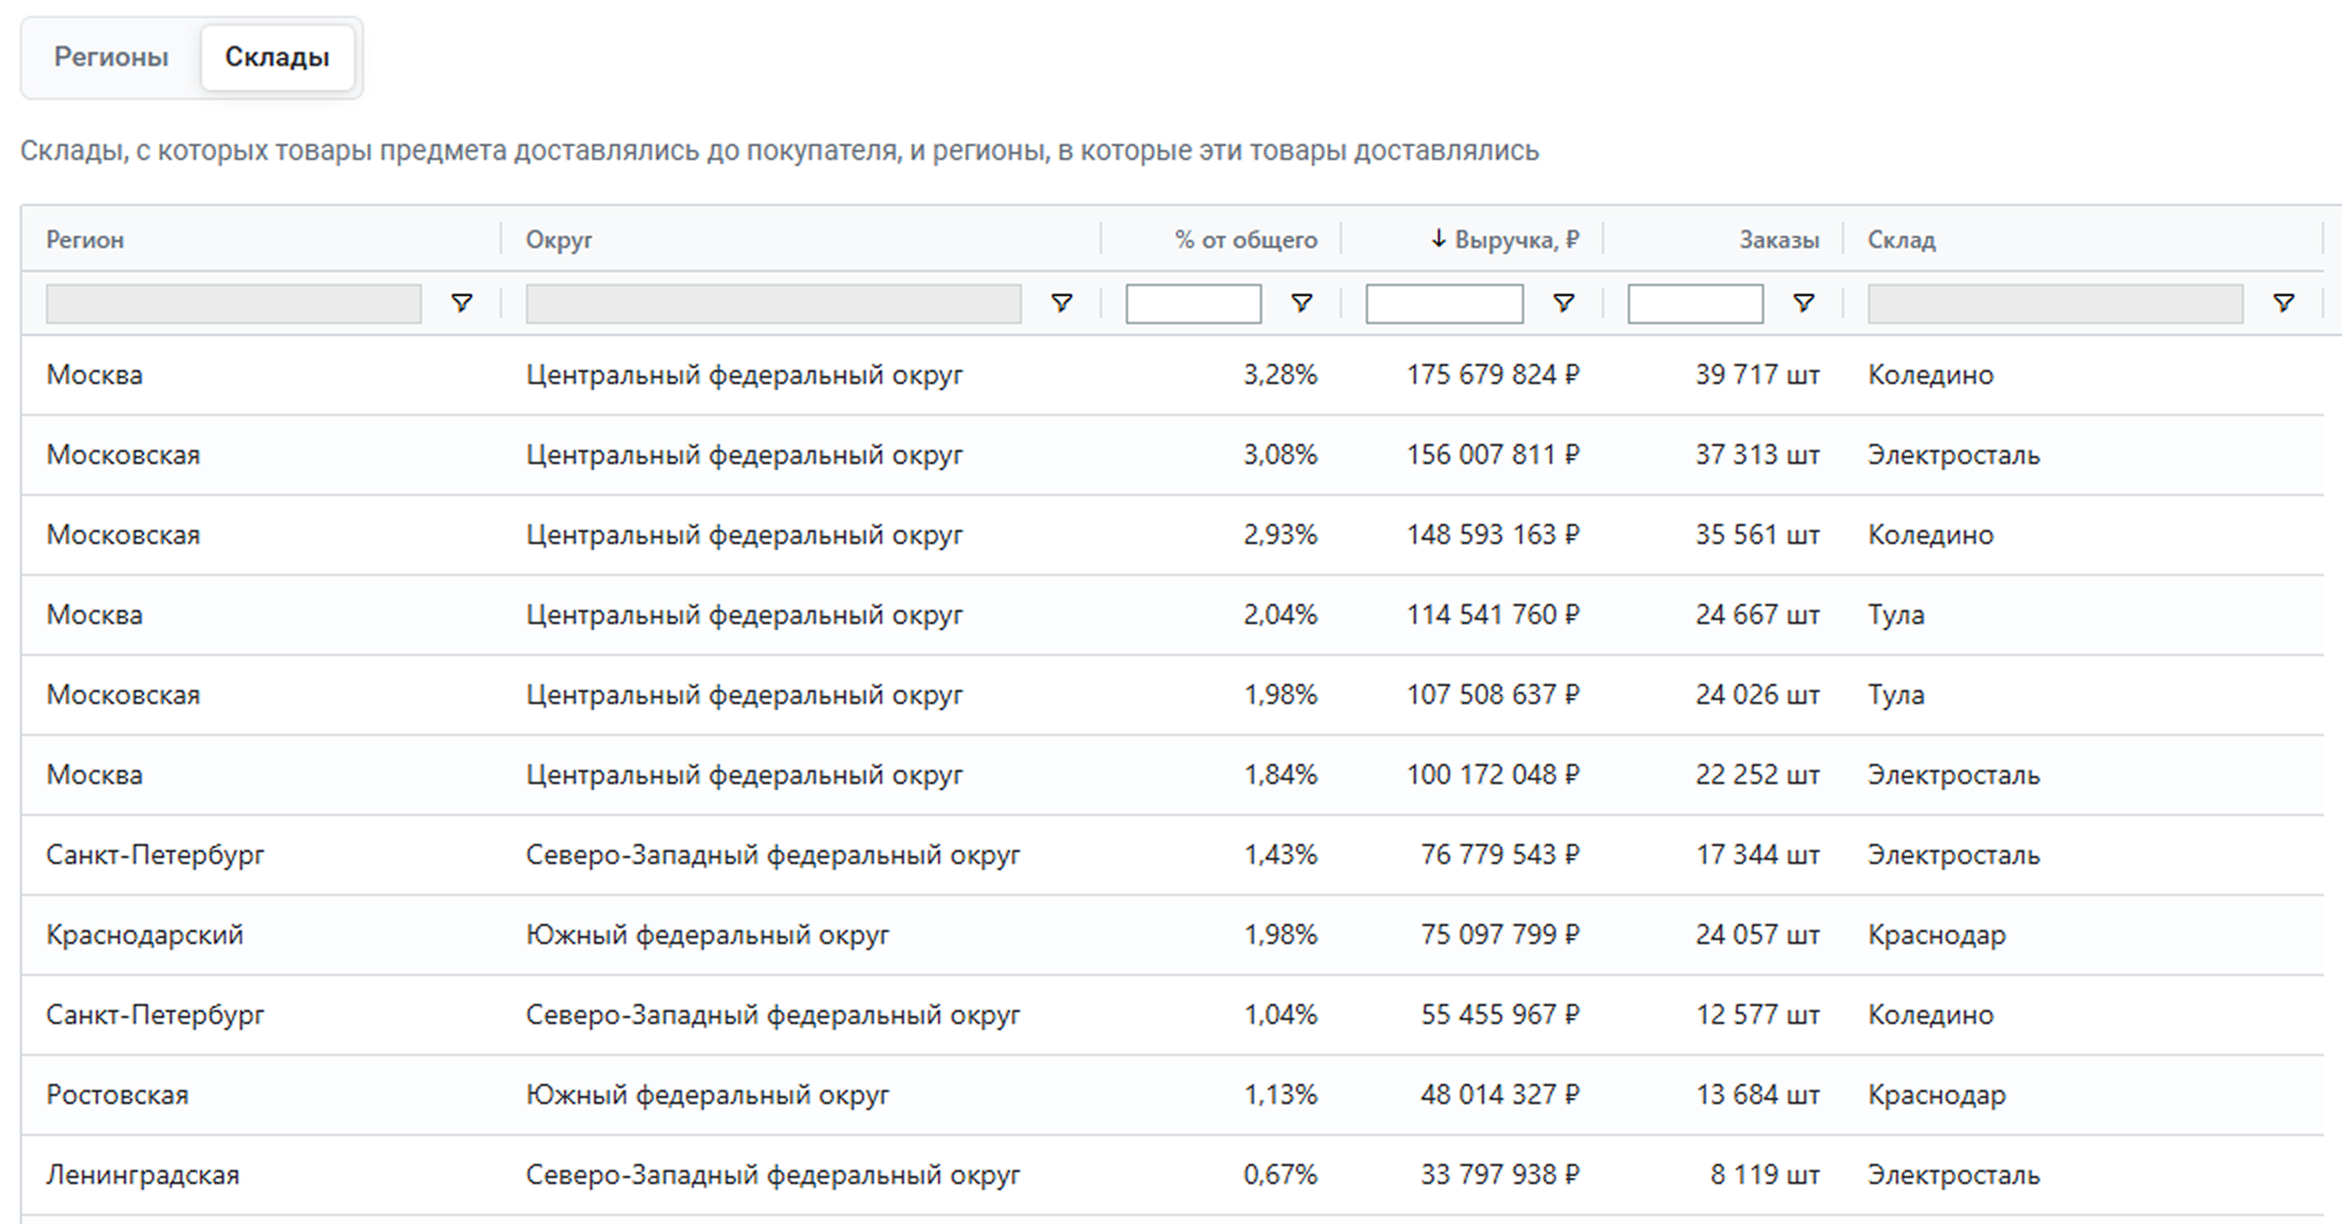Screen dimensions: 2342x1224
Task: Click the filter icon for Регион column
Action: click(x=461, y=303)
